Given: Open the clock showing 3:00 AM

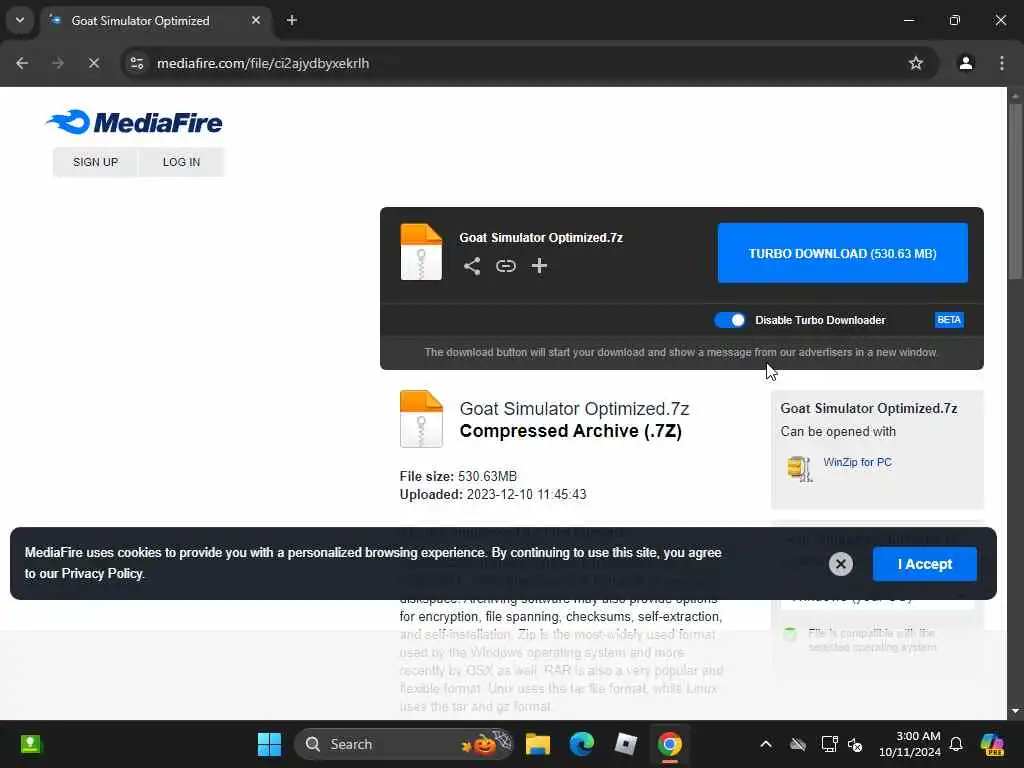Looking at the screenshot, I should (x=909, y=744).
